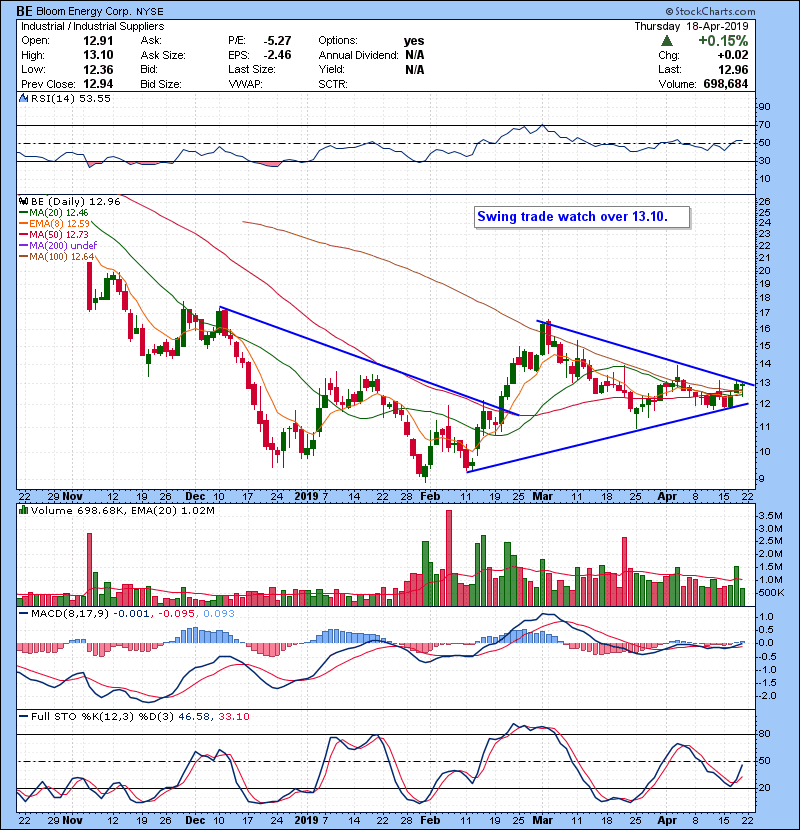Click the Chg value +0.02
Screen dimensions: 800x830
(733, 55)
